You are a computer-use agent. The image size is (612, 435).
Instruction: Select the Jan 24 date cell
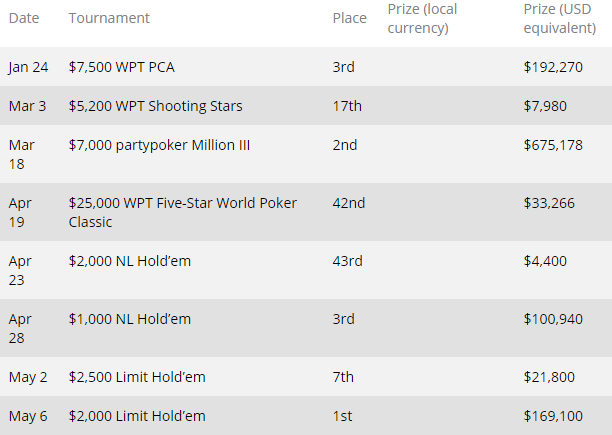[28, 67]
